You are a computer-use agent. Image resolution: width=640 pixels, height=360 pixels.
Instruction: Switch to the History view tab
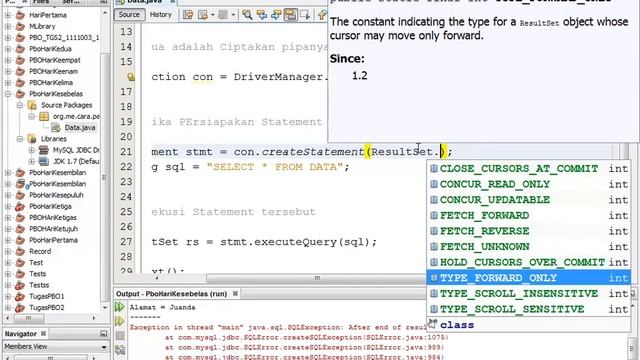click(160, 15)
